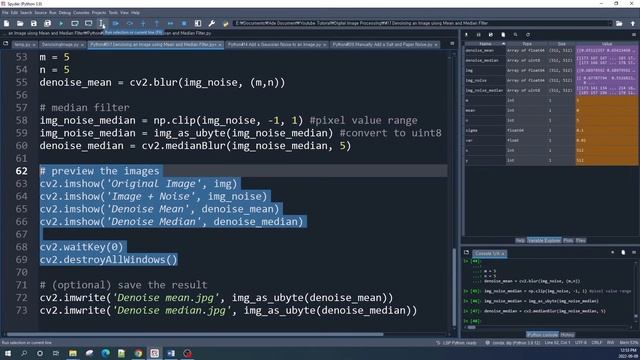Browse tabs icon in editor
The height and width of the screenshot is (360, 640).
[x=5, y=43]
